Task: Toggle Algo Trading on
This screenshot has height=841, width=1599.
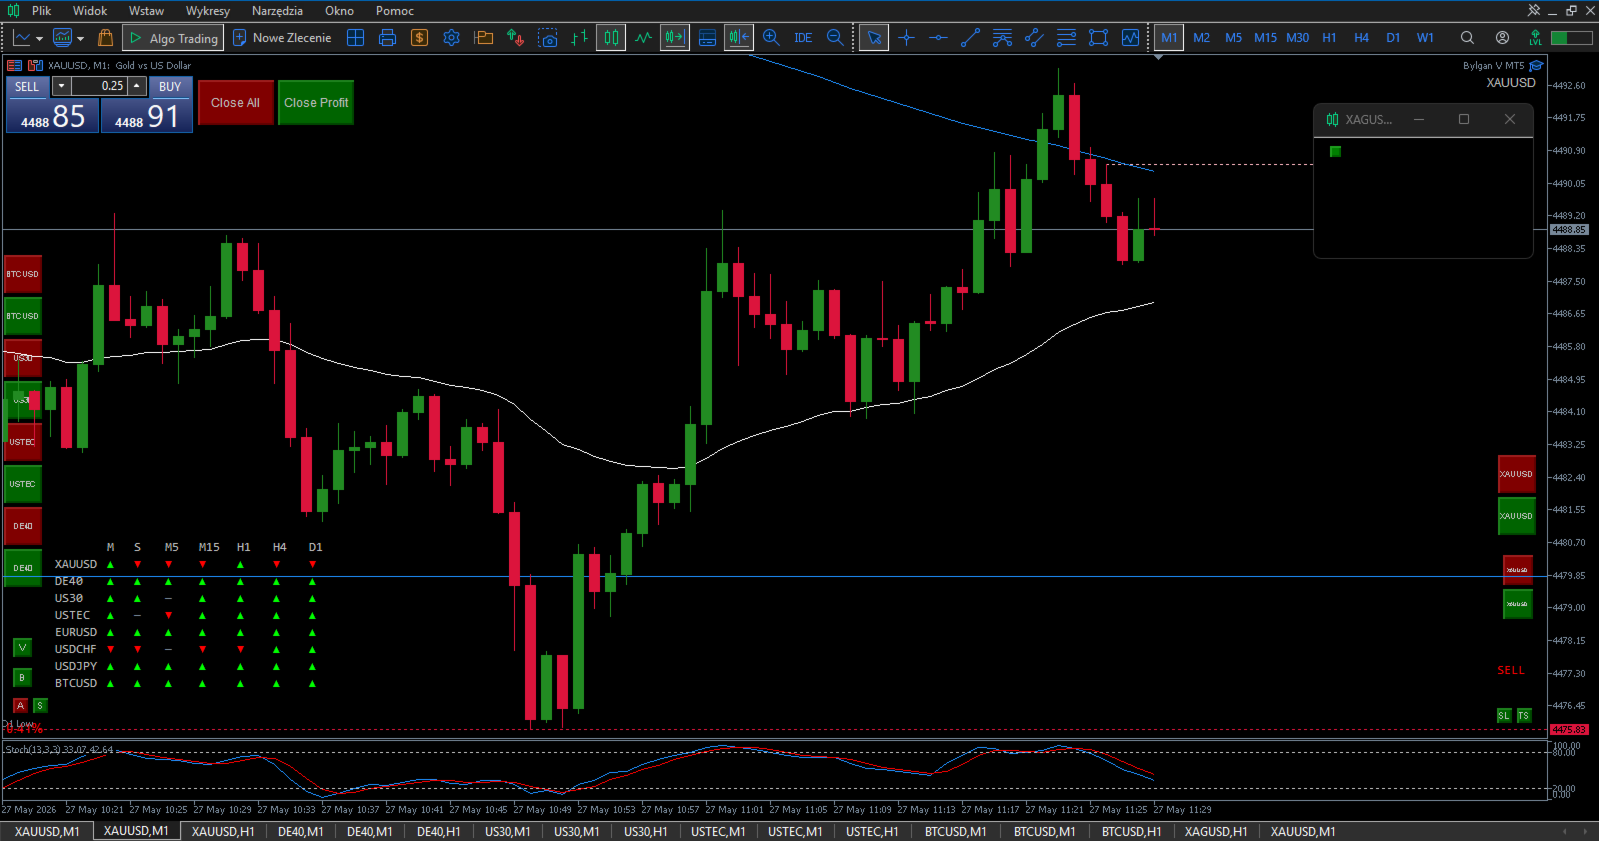Action: click(x=172, y=38)
